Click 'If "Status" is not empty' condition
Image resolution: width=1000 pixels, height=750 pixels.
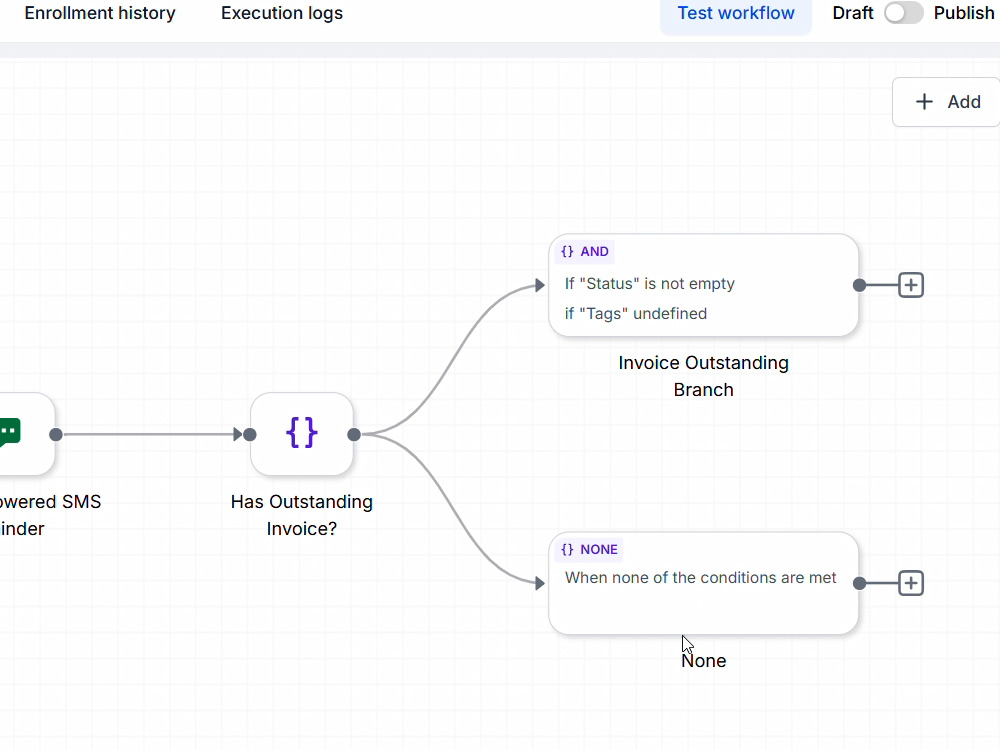coord(649,284)
